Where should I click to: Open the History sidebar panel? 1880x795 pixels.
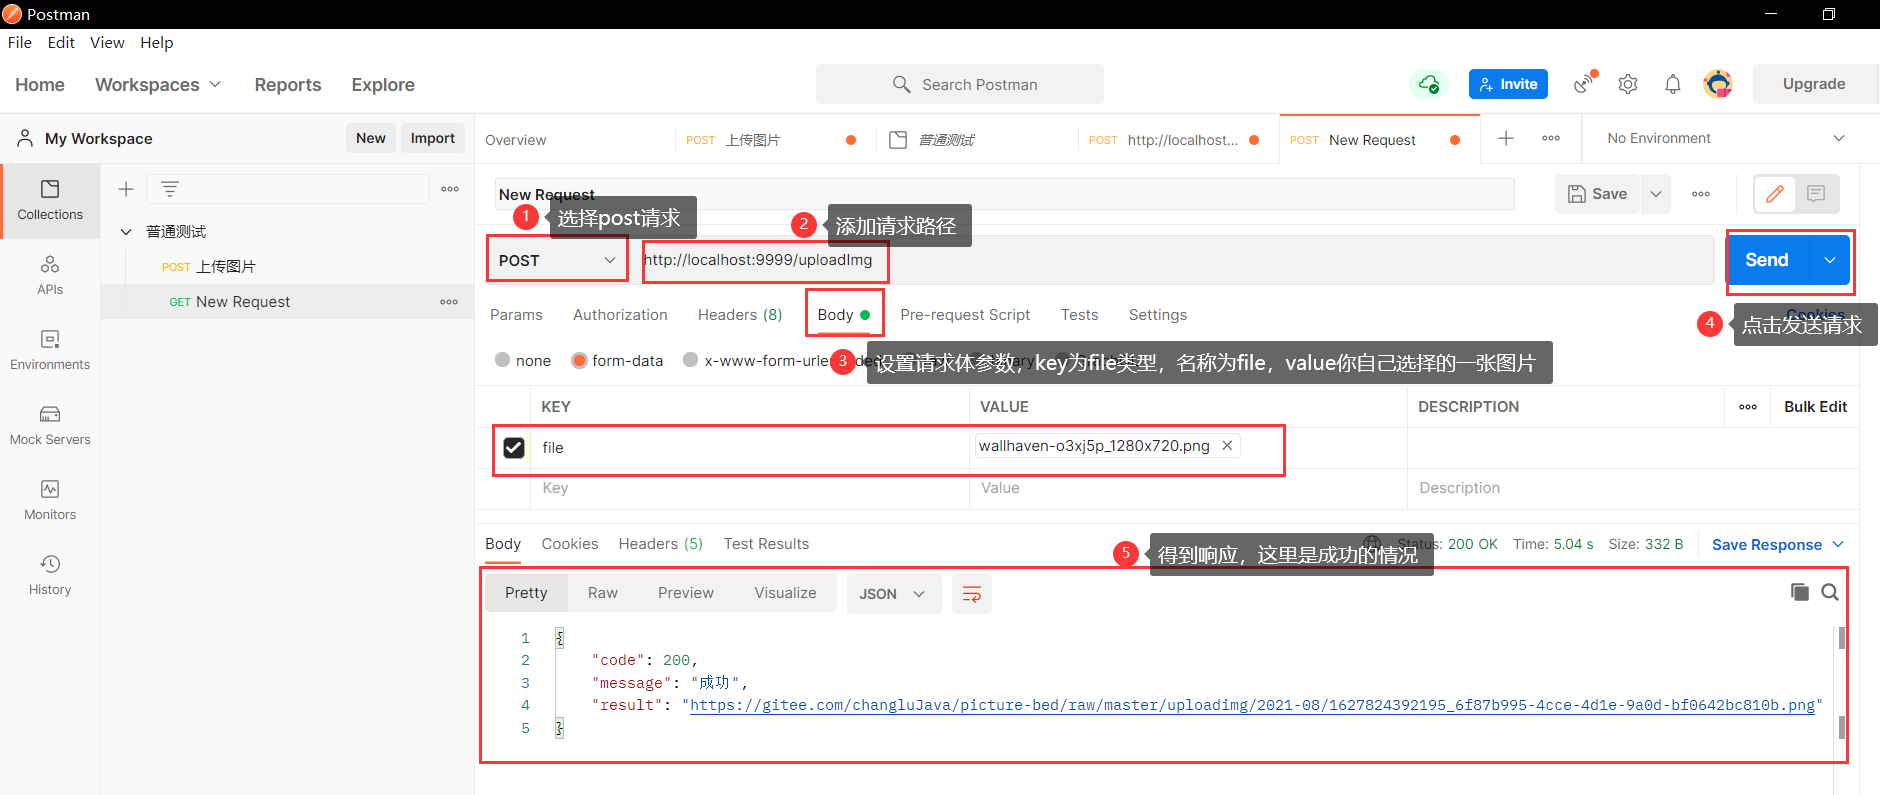pos(50,575)
